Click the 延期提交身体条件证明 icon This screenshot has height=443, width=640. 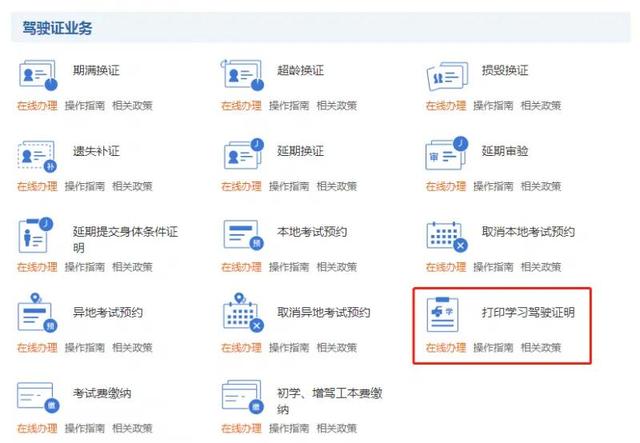pyautogui.click(x=36, y=235)
